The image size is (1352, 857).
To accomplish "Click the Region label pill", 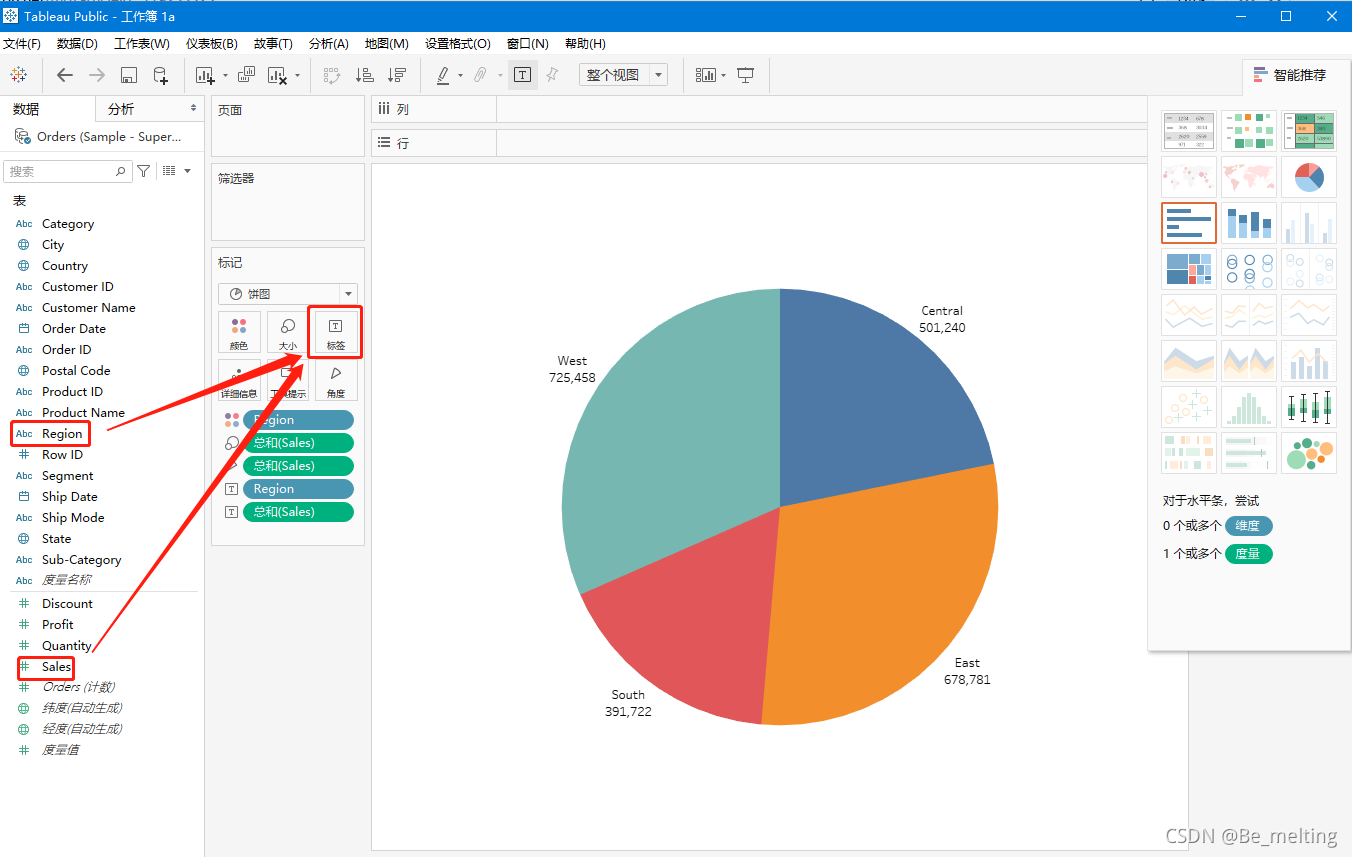I will (298, 489).
